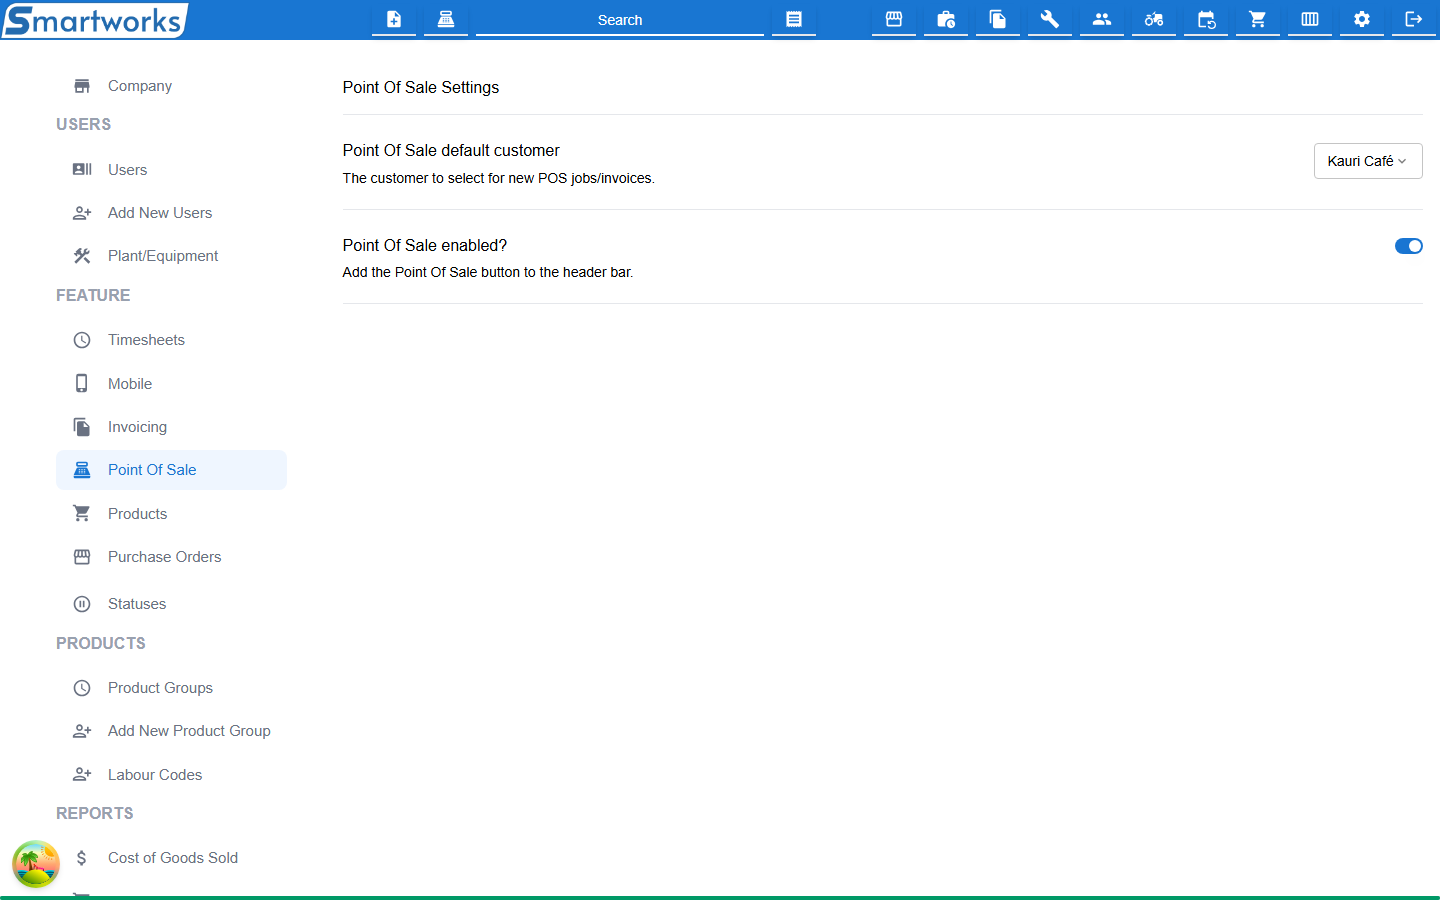The height and width of the screenshot is (900, 1440).
Task: Click the "Add the Point Of Sale button" description
Action: [x=488, y=272]
